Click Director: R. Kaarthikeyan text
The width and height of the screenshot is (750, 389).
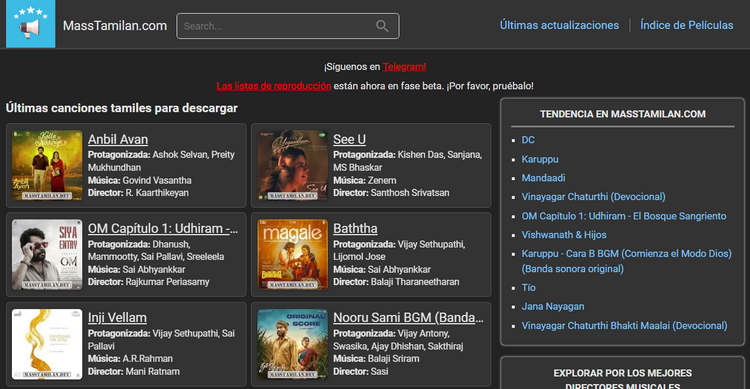(x=138, y=193)
